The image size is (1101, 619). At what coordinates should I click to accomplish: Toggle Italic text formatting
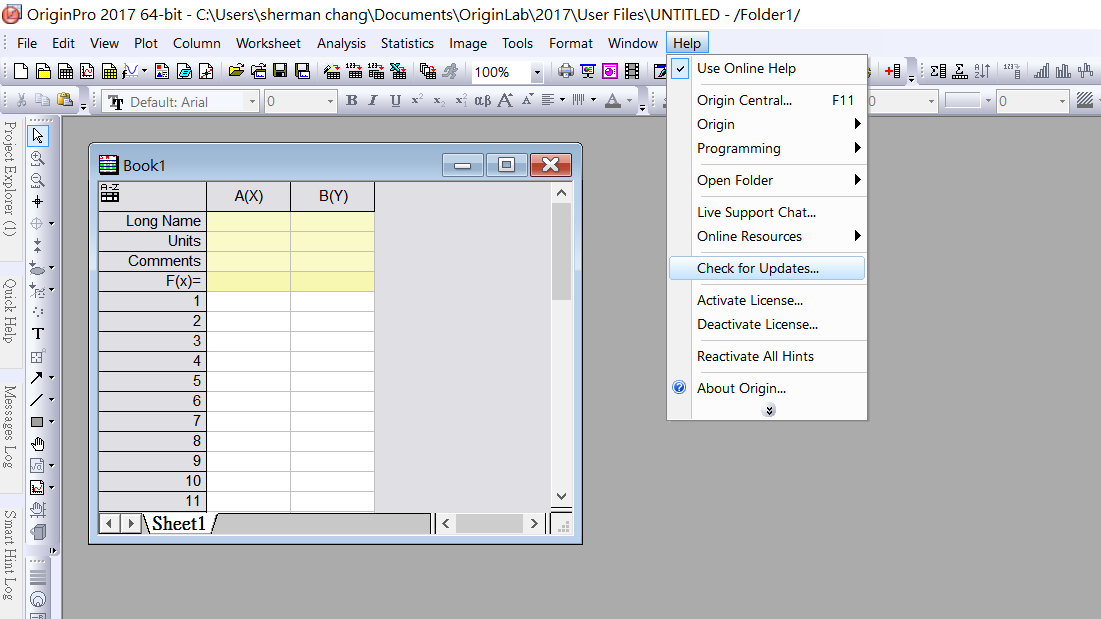[373, 101]
